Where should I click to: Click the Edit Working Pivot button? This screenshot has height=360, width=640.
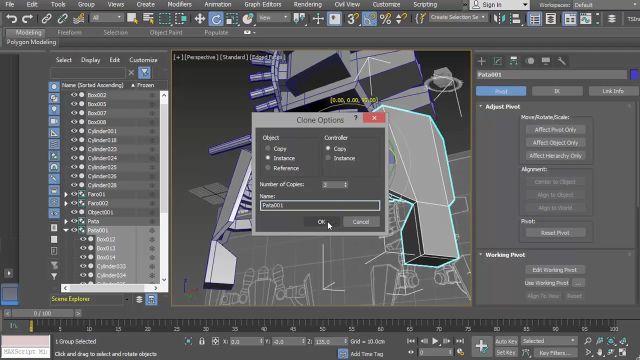pyautogui.click(x=554, y=270)
